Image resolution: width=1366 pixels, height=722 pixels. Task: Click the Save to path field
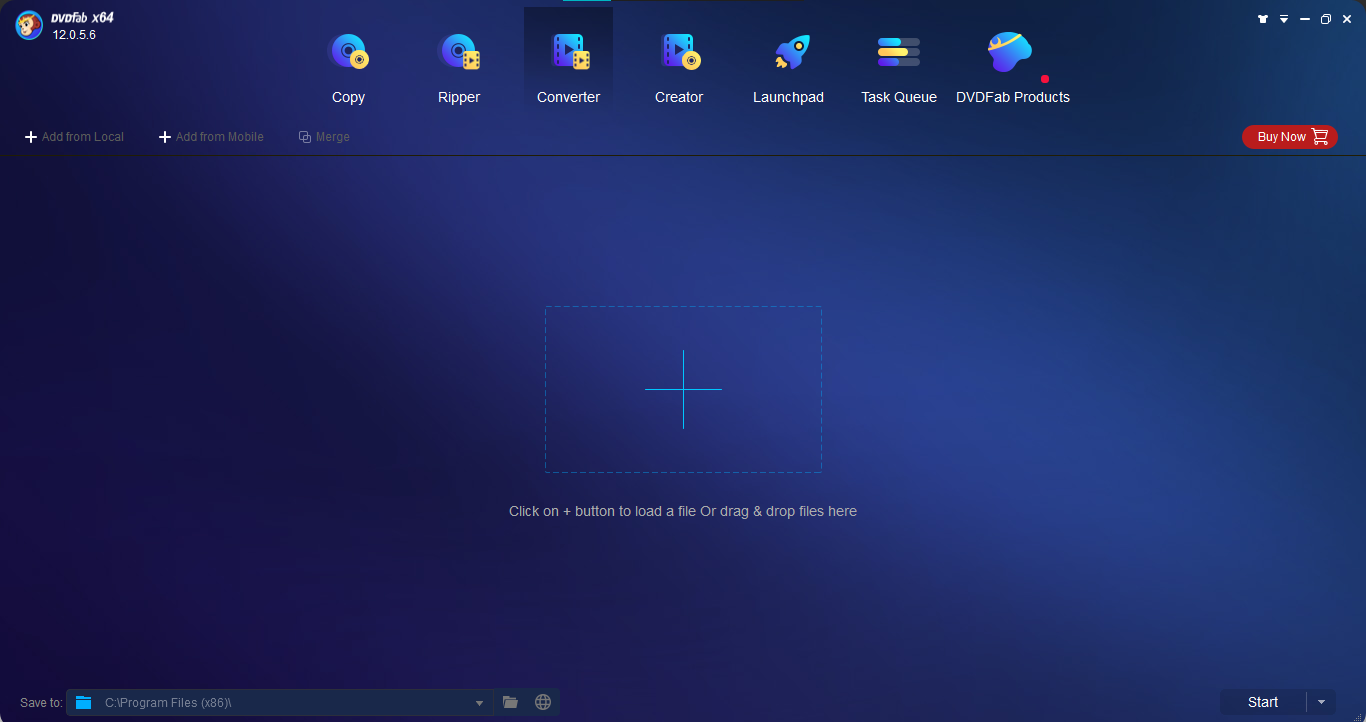280,703
